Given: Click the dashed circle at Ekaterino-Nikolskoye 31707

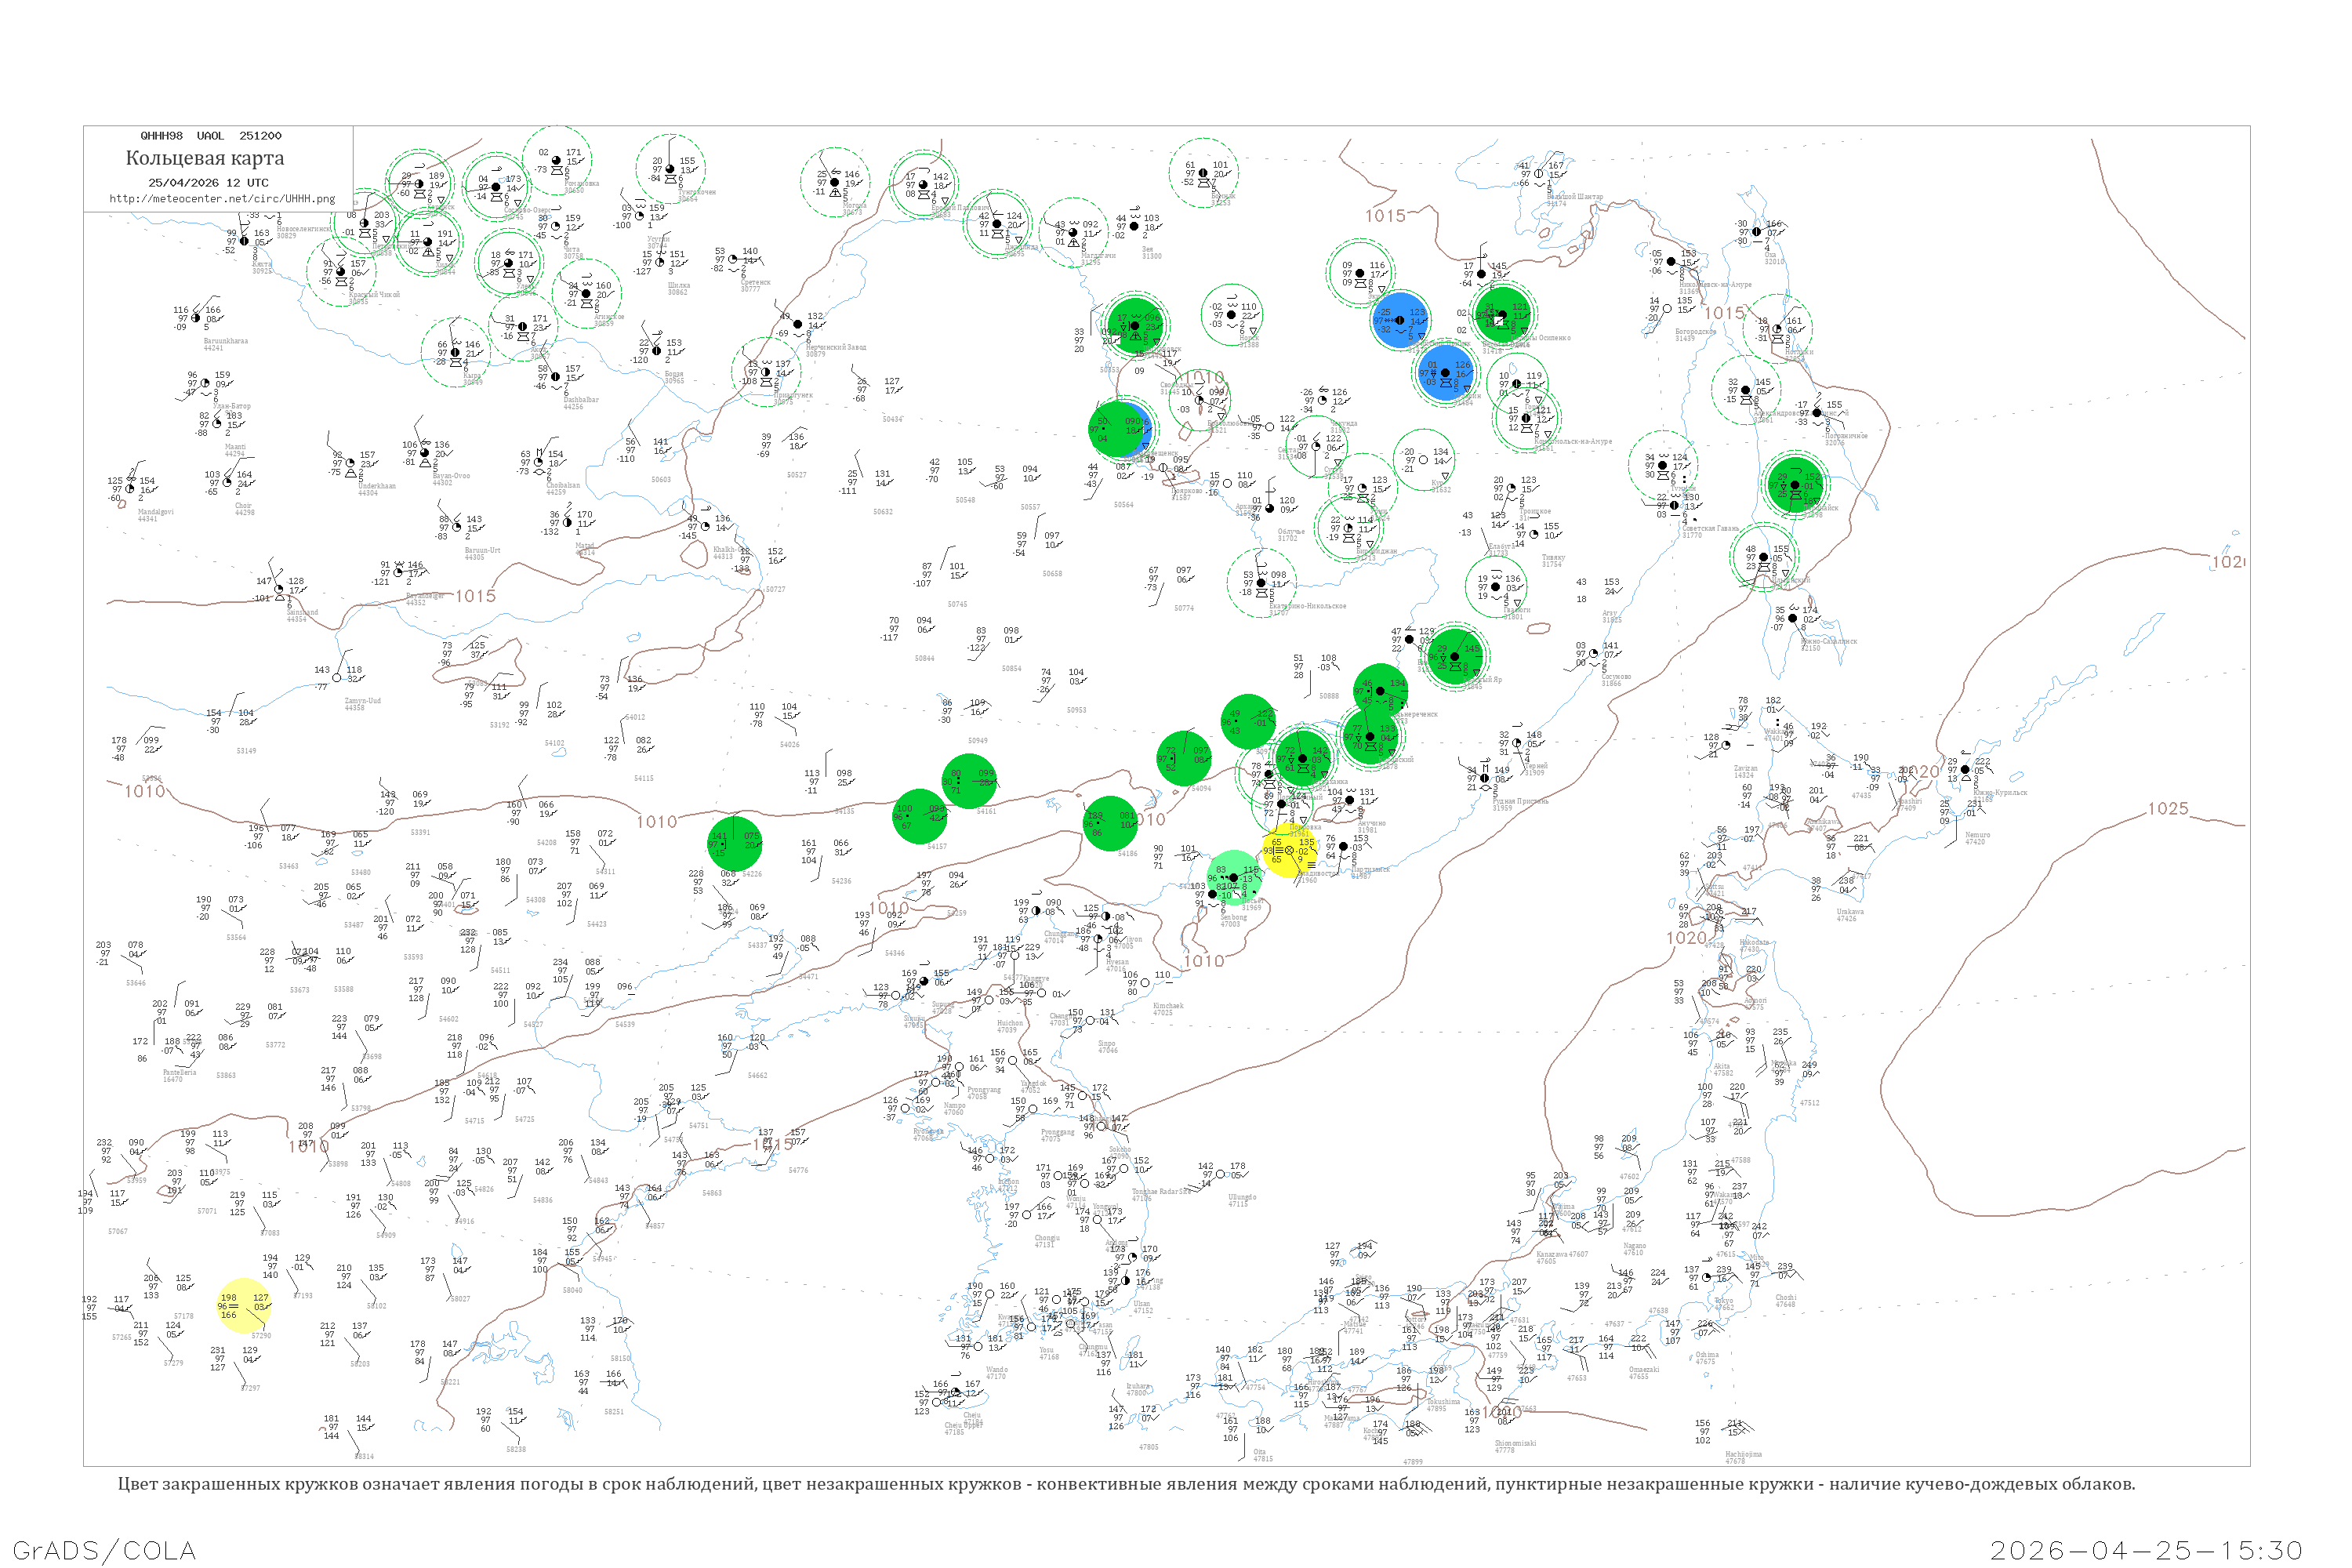Looking at the screenshot, I should point(1261,583).
